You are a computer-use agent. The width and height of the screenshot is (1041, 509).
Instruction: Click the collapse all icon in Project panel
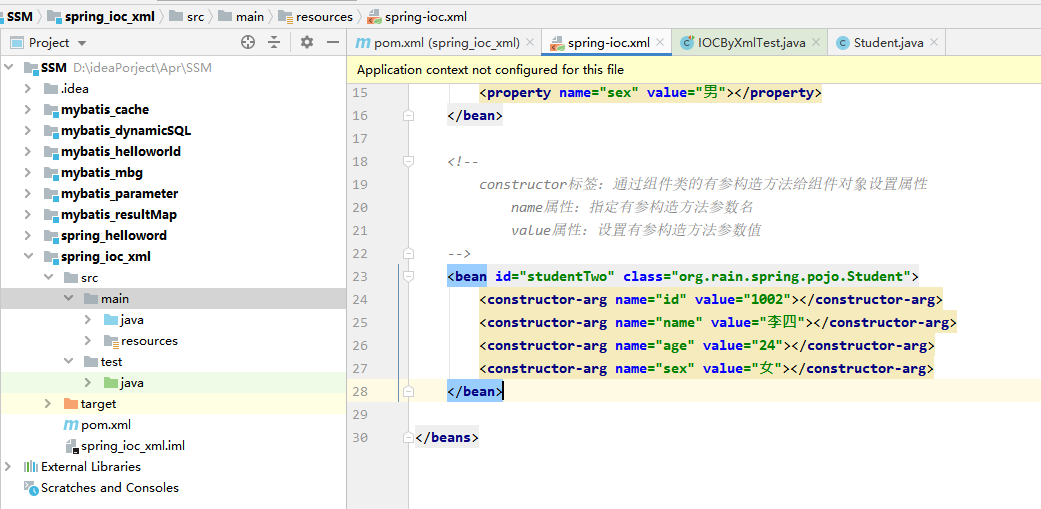[274, 42]
